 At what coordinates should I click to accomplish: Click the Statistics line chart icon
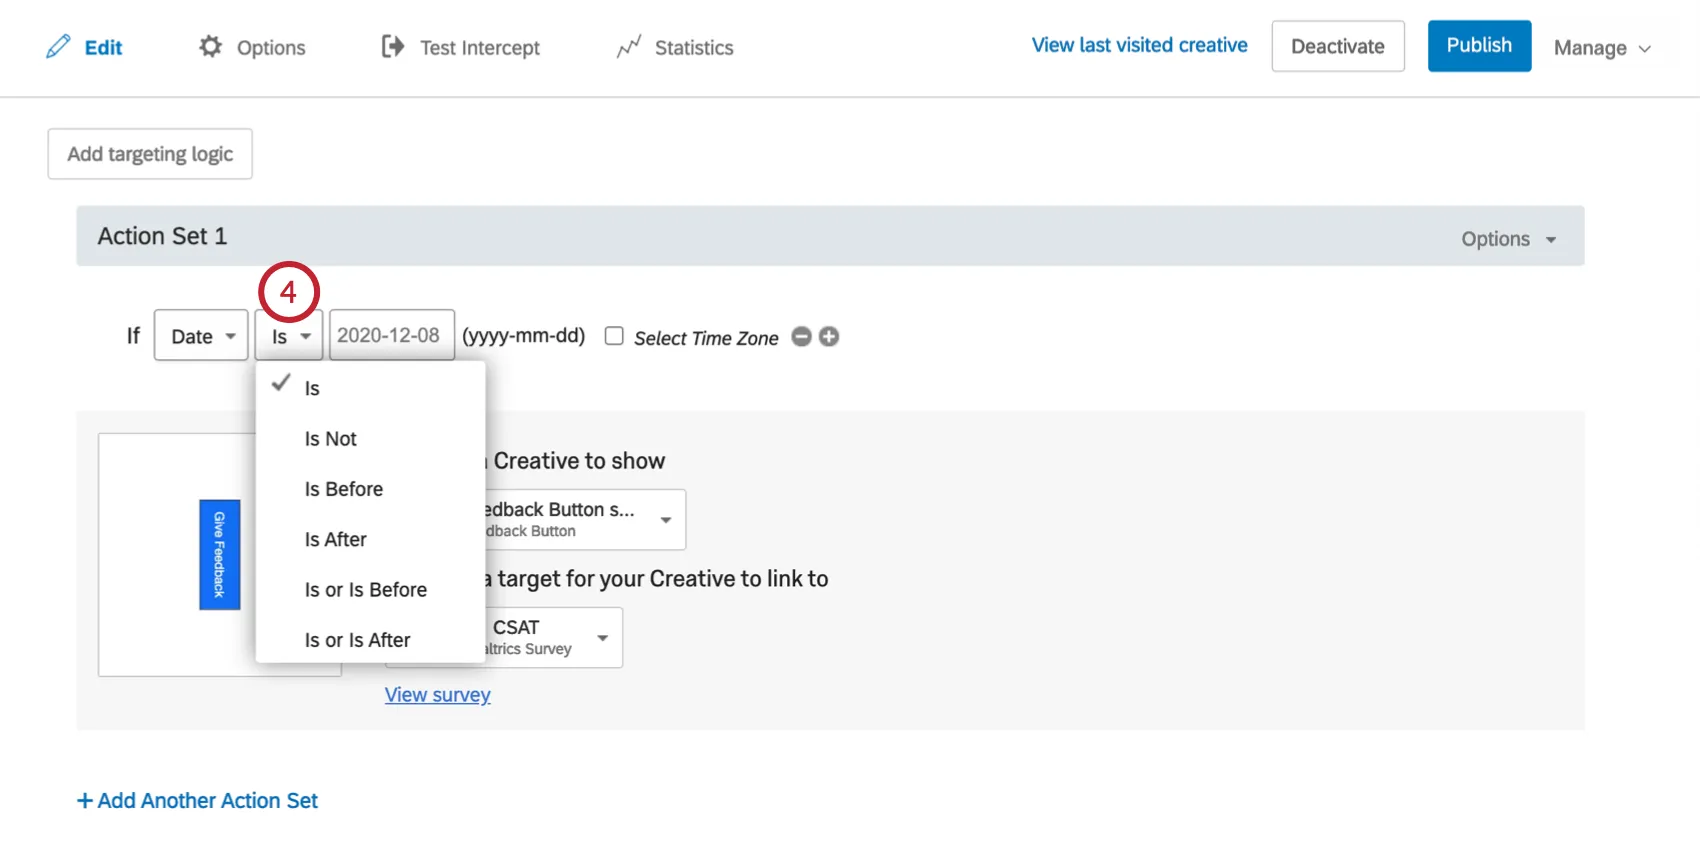tap(628, 47)
